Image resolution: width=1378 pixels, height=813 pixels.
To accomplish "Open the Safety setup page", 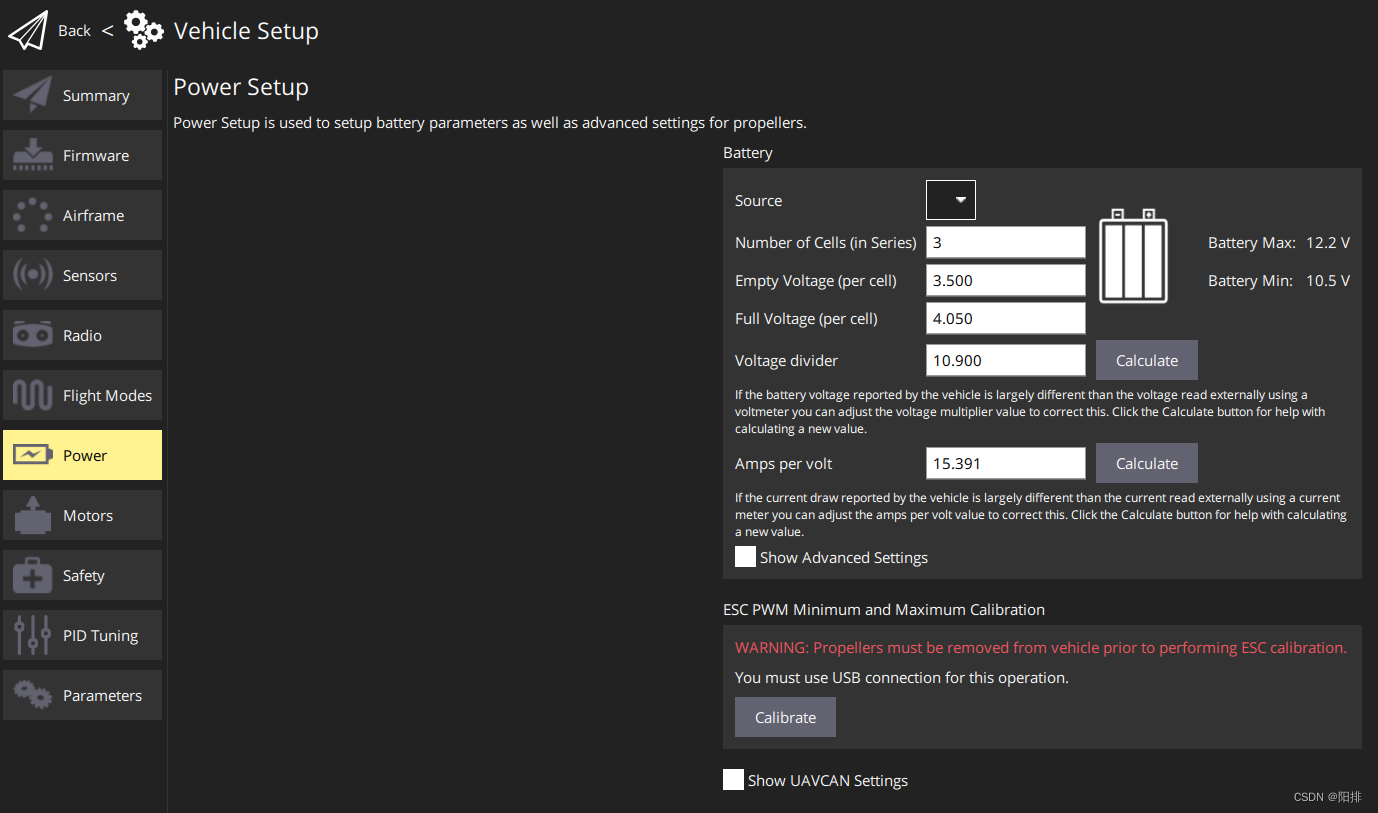I will pyautogui.click(x=82, y=575).
